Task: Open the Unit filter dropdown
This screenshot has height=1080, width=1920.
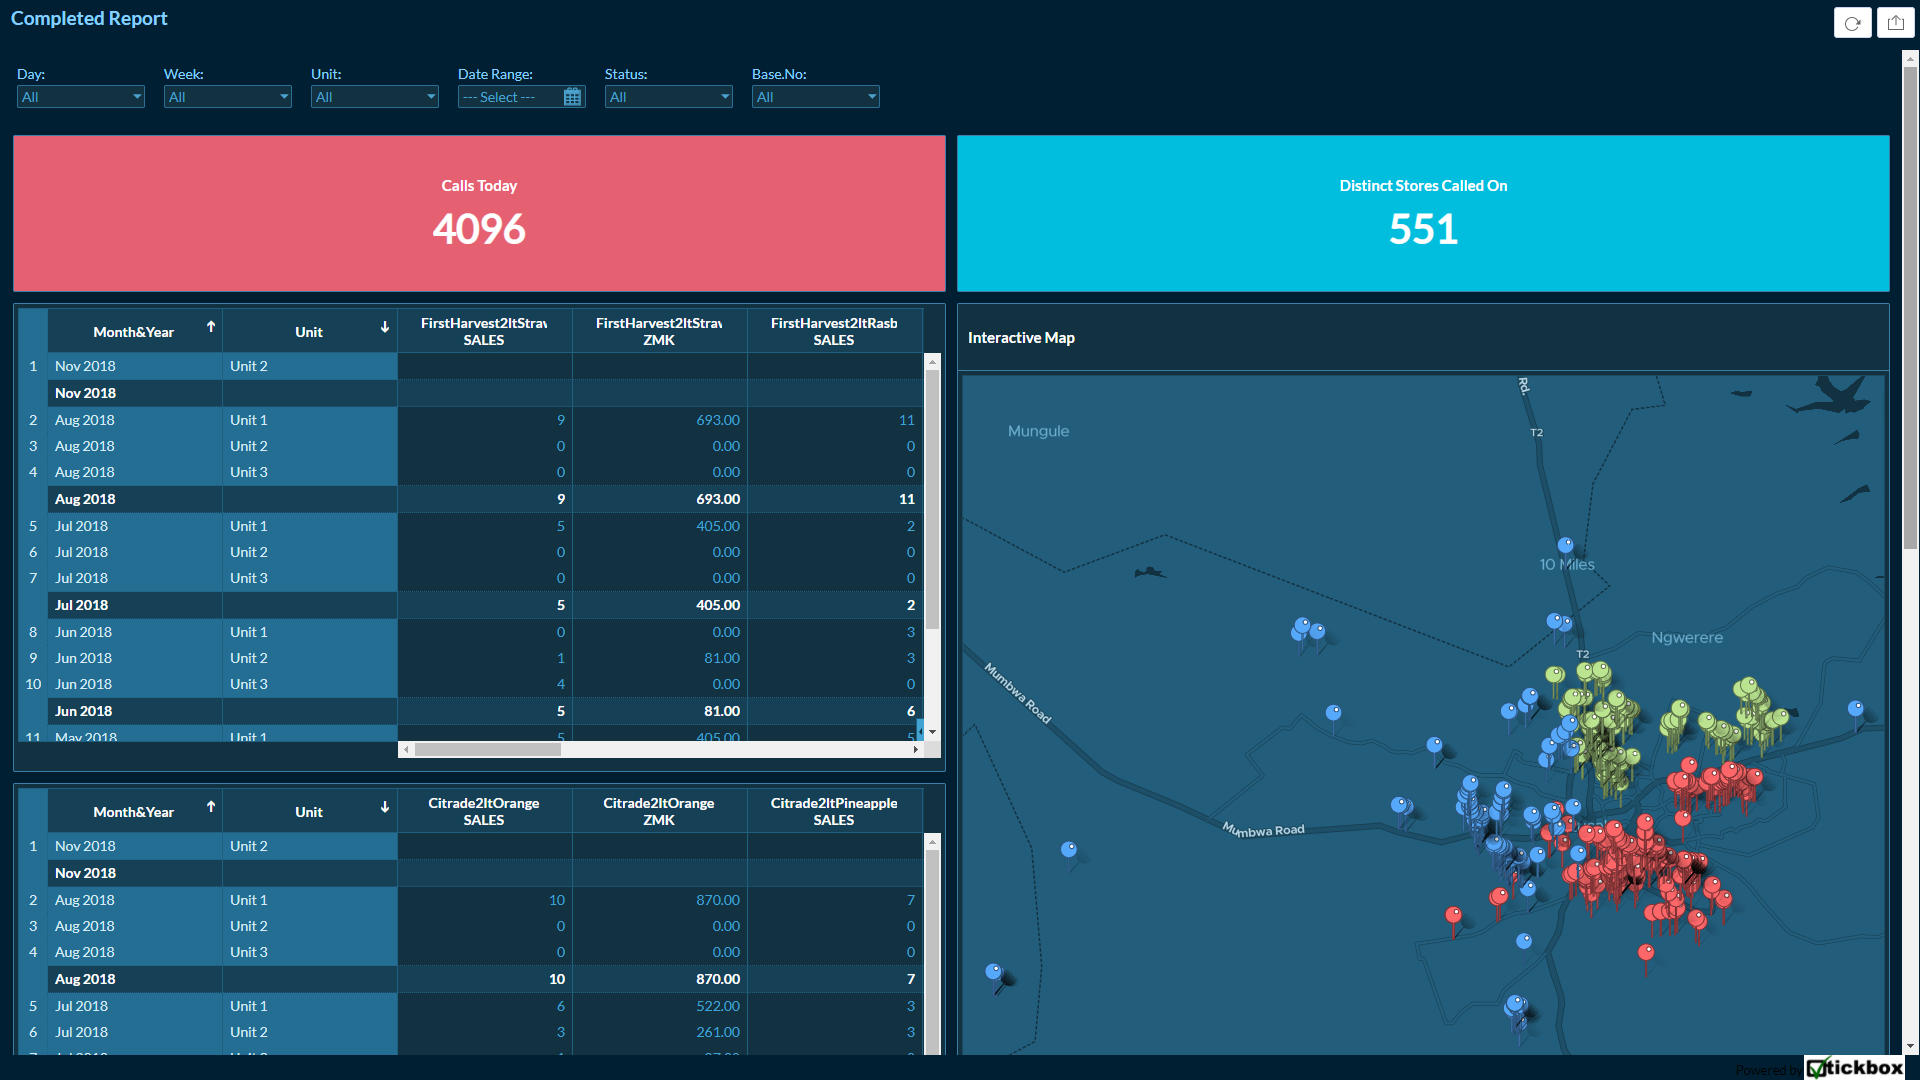Action: click(x=375, y=97)
